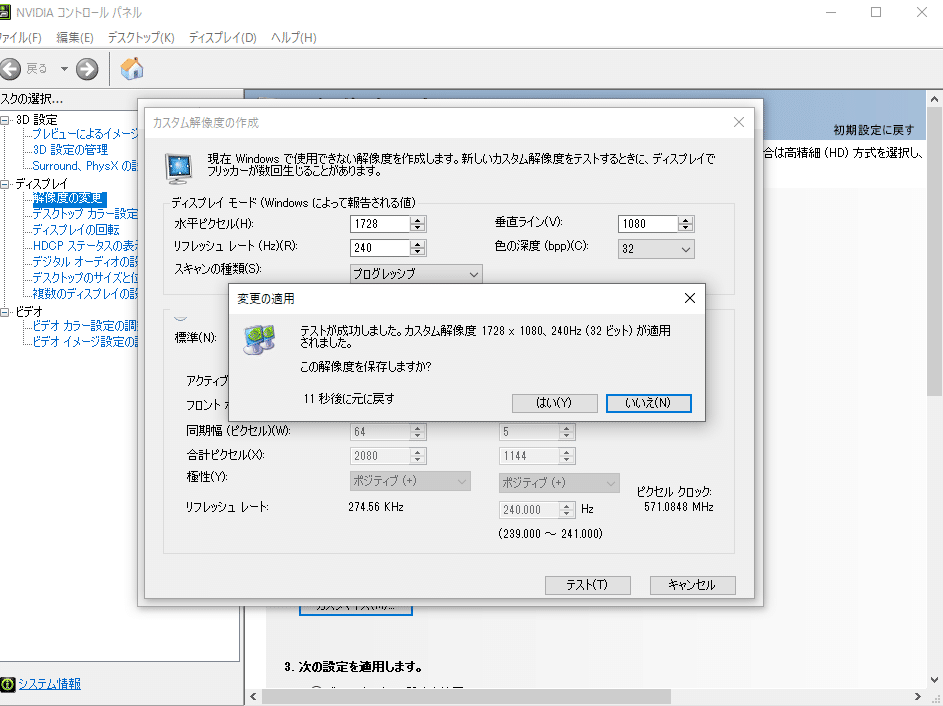Click the horizontal scrollbar right arrow

(x=918, y=696)
